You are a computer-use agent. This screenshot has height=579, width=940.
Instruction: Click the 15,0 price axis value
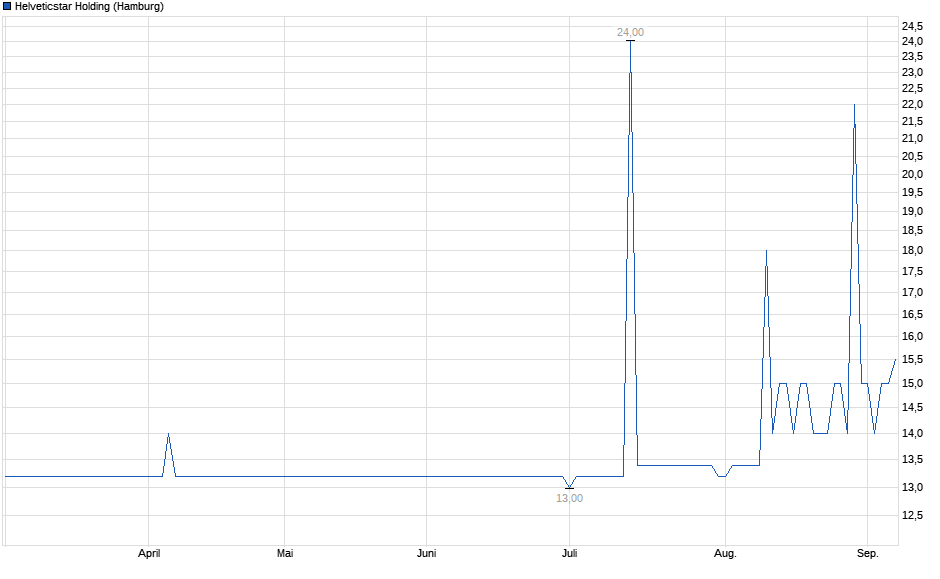tap(912, 384)
